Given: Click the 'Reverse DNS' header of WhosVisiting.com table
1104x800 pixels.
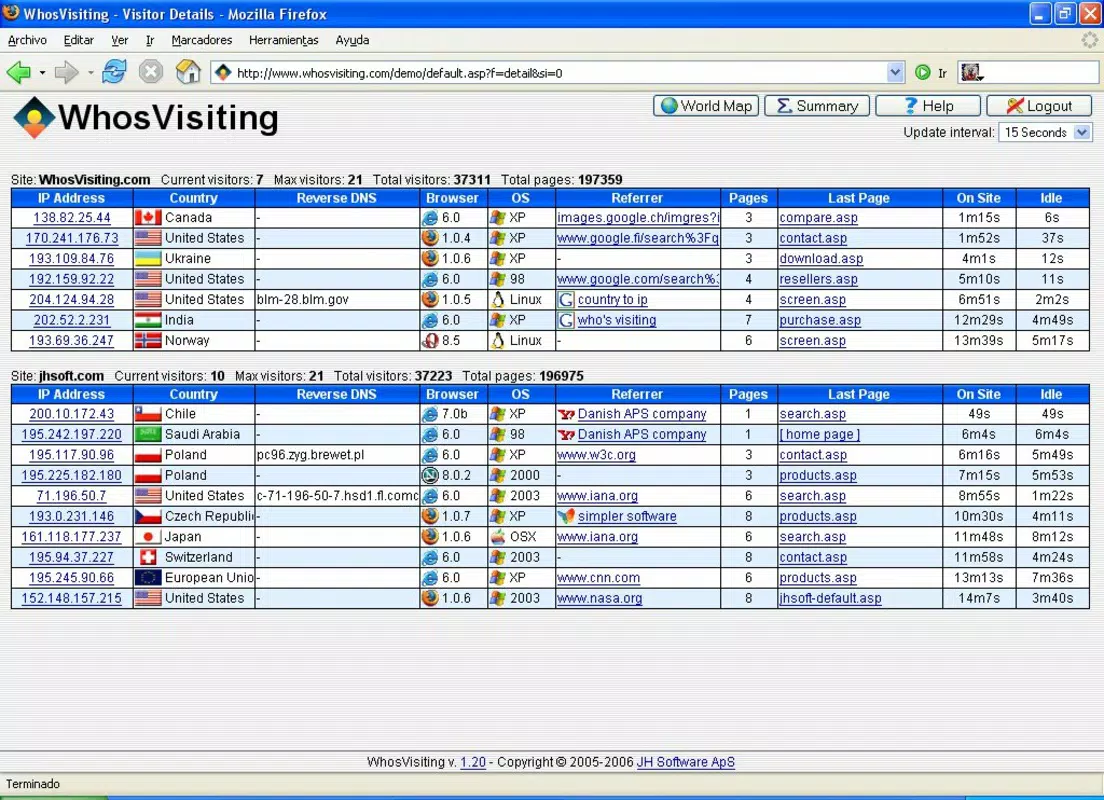Looking at the screenshot, I should click(337, 199).
